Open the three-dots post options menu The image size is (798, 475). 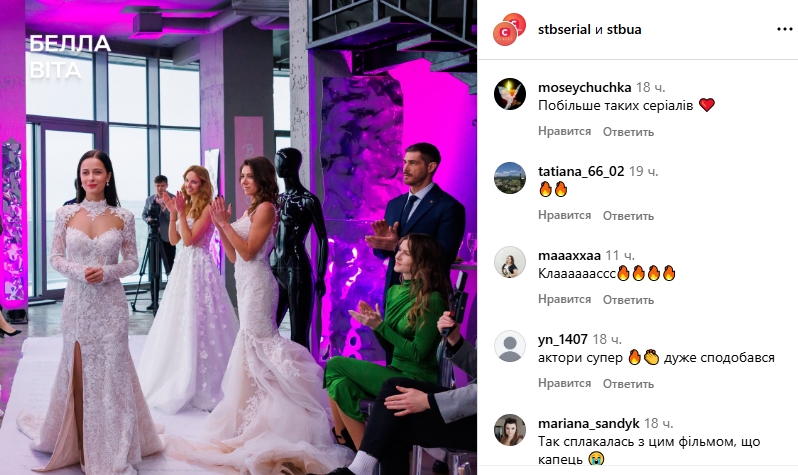tap(784, 30)
